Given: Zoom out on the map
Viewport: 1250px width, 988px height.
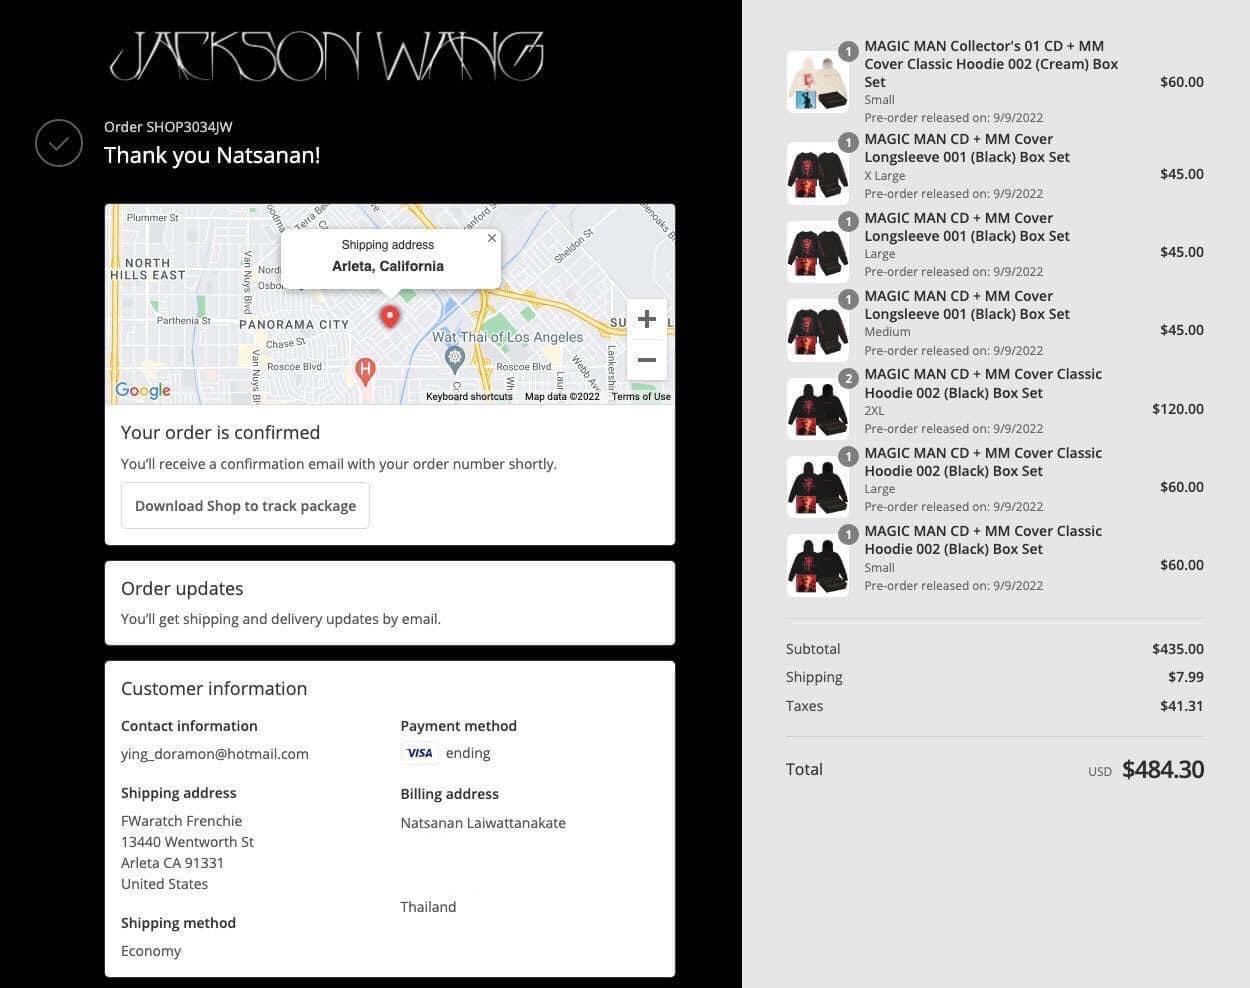Looking at the screenshot, I should [647, 360].
